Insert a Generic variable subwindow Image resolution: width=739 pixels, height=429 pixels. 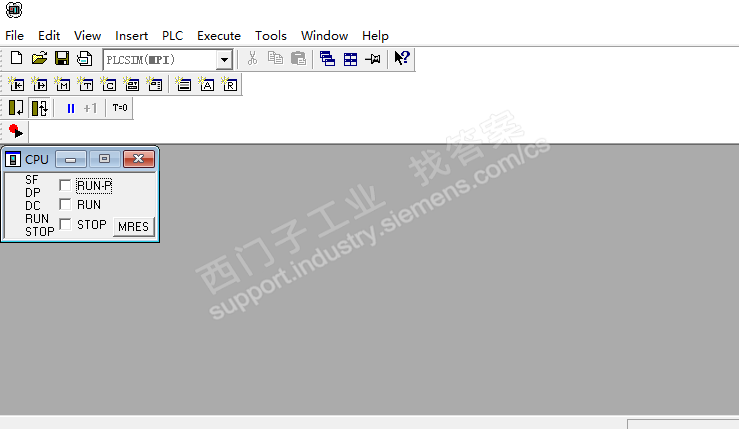132,84
